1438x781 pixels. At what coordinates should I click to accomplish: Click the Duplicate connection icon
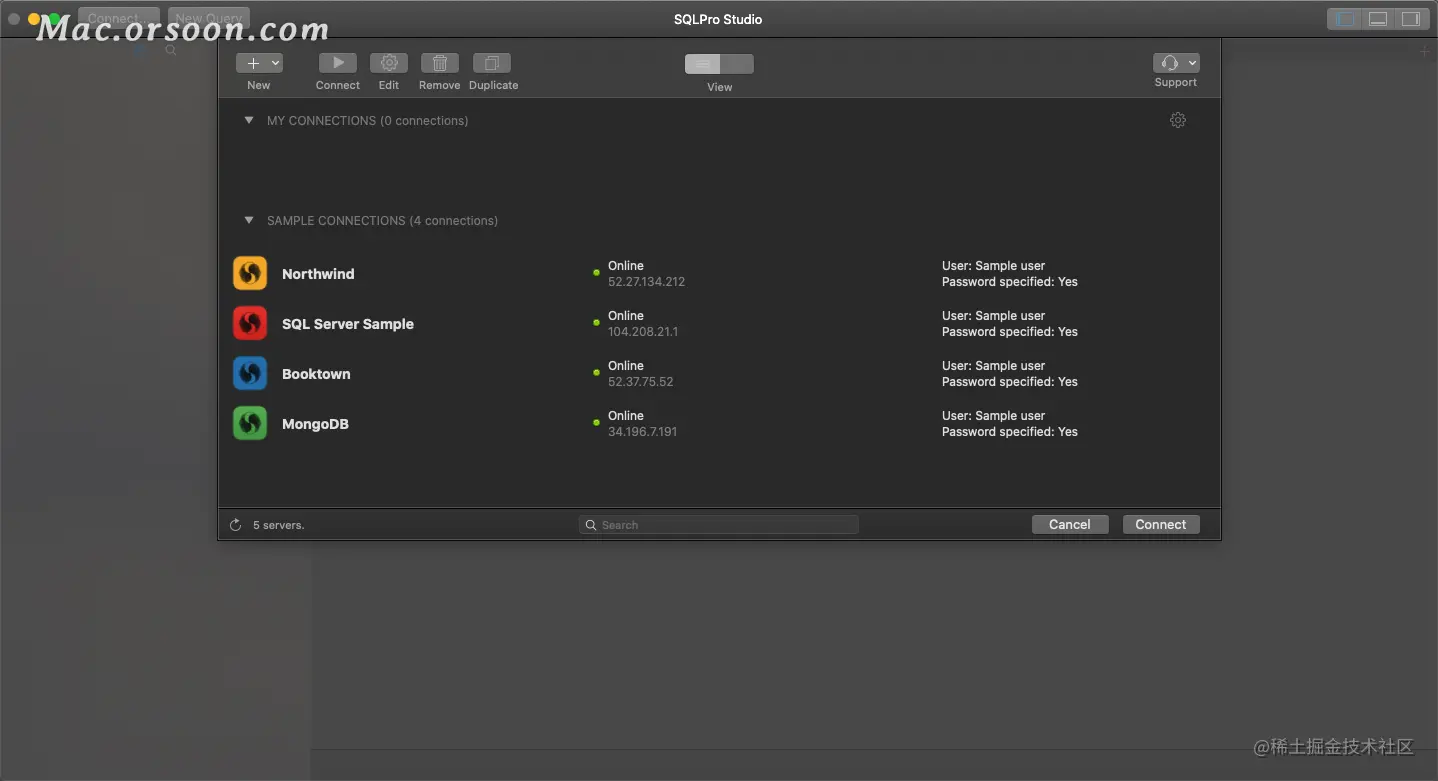492,63
